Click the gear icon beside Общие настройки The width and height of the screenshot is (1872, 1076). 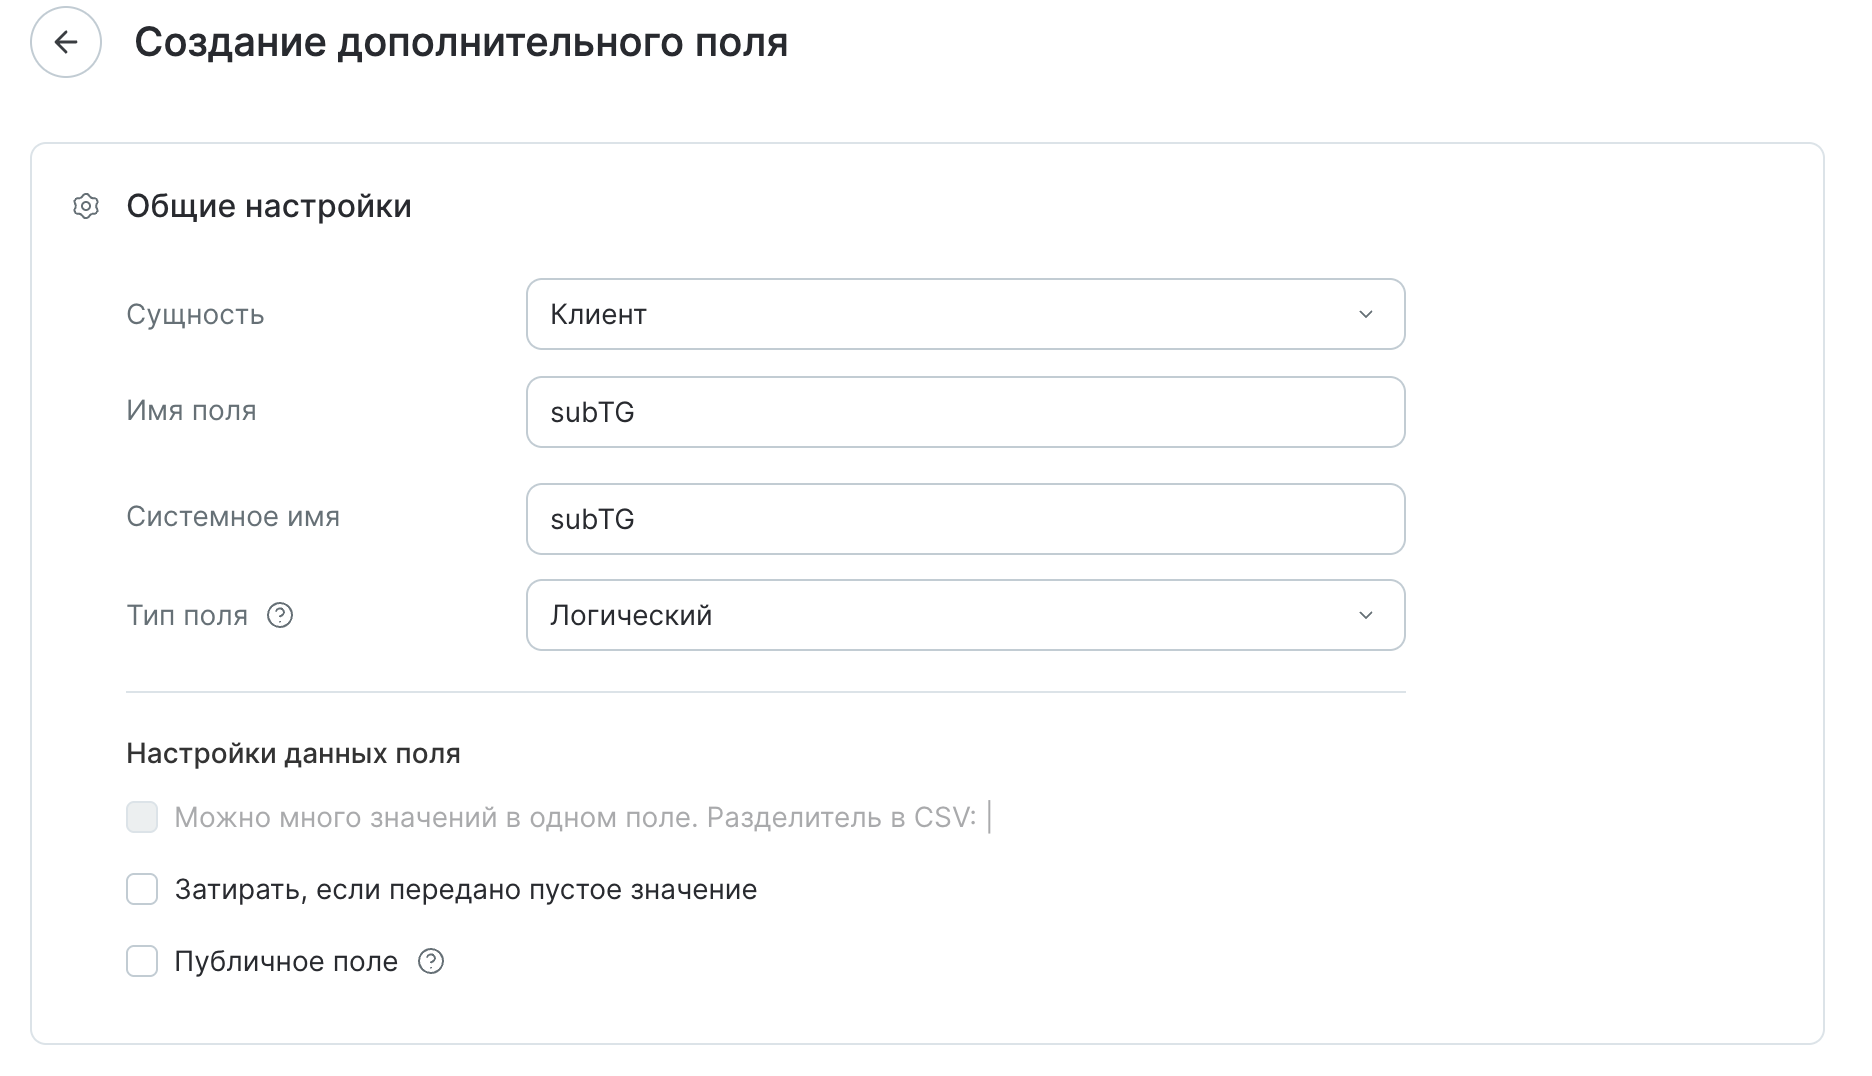coord(86,207)
